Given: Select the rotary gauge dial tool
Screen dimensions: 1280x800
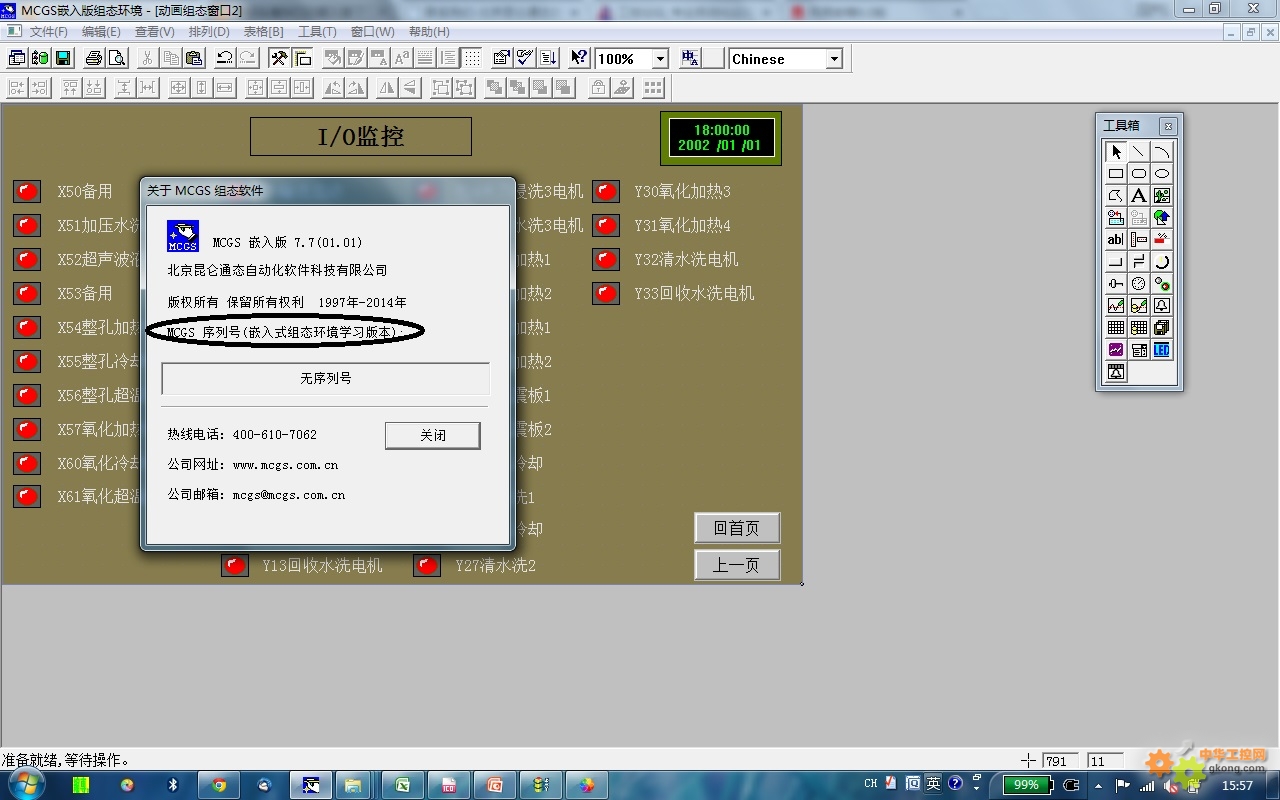Looking at the screenshot, I should (1139, 284).
